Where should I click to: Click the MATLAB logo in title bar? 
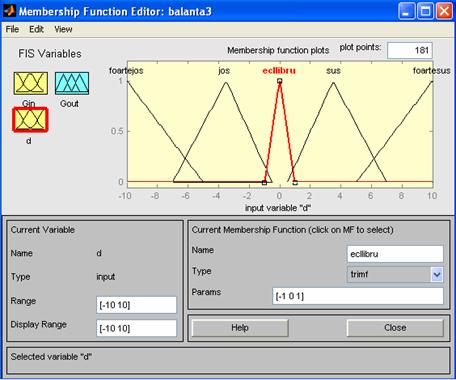coord(9,11)
